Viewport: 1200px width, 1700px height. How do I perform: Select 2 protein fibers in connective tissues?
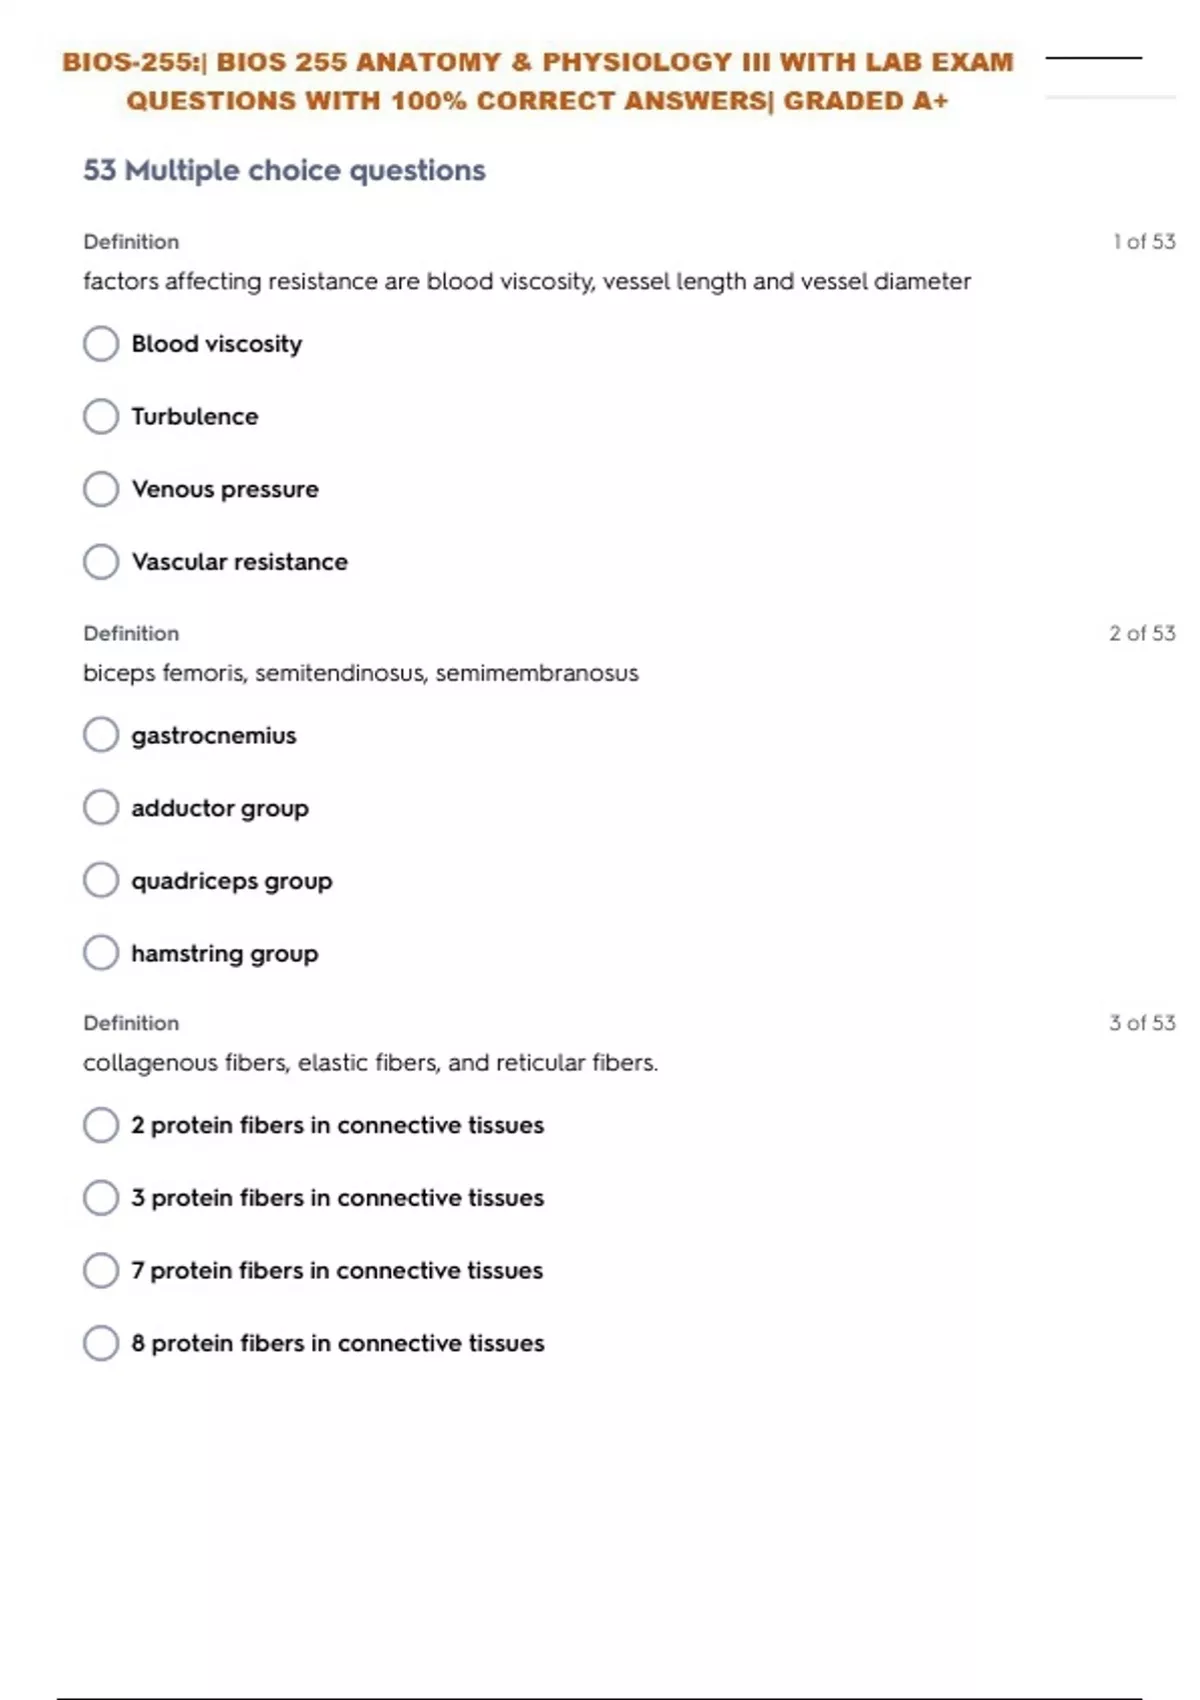click(101, 1125)
